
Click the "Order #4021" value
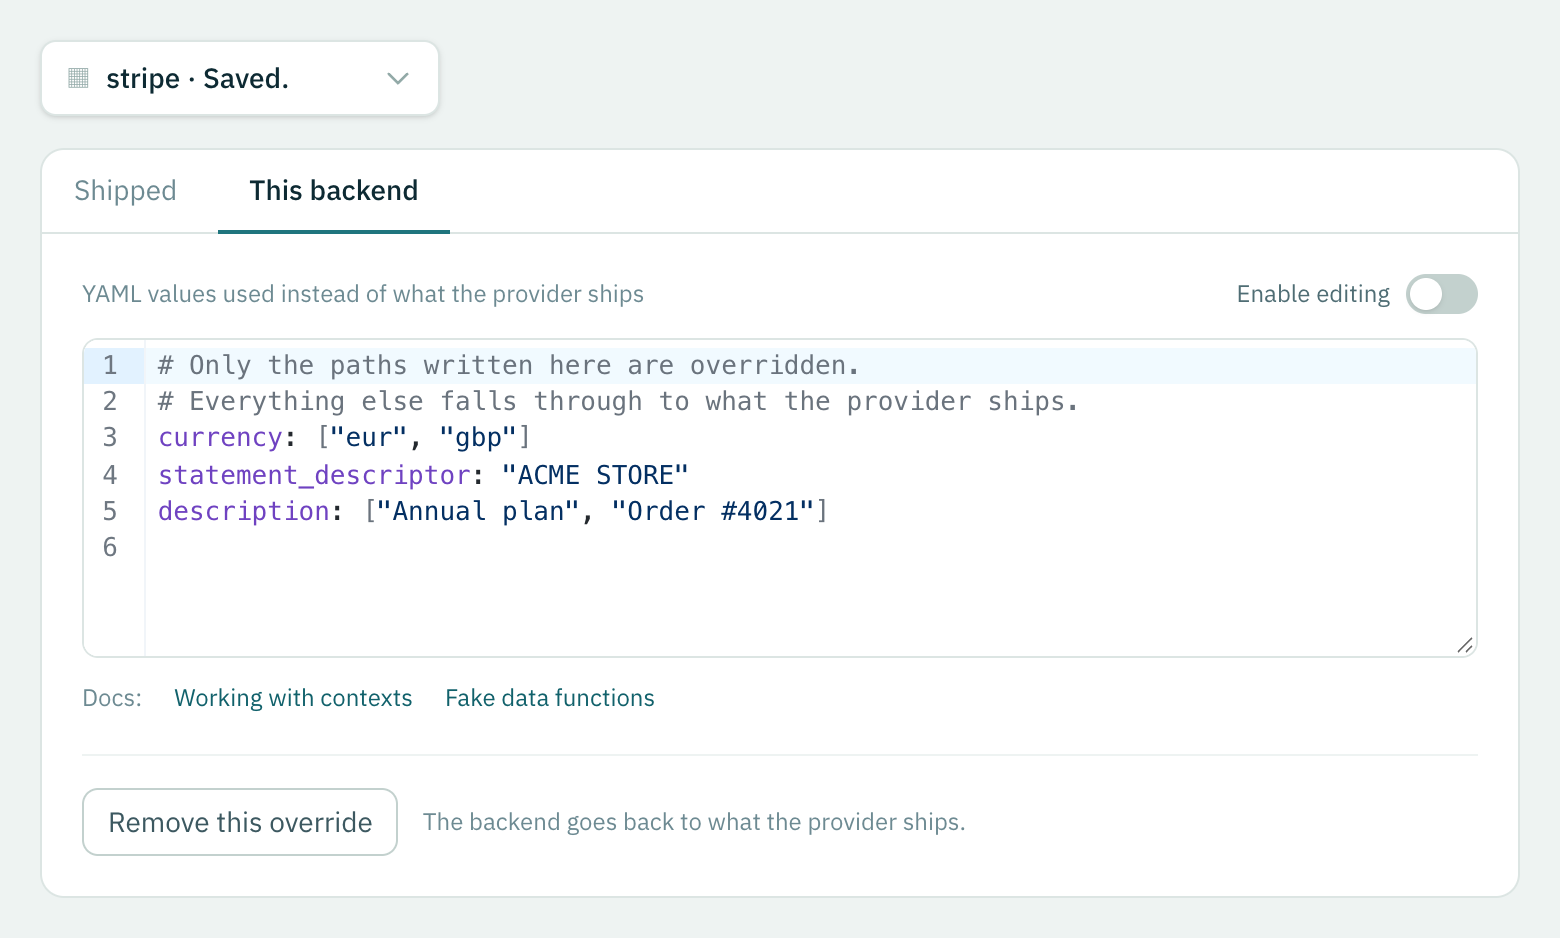pyautogui.click(x=713, y=511)
